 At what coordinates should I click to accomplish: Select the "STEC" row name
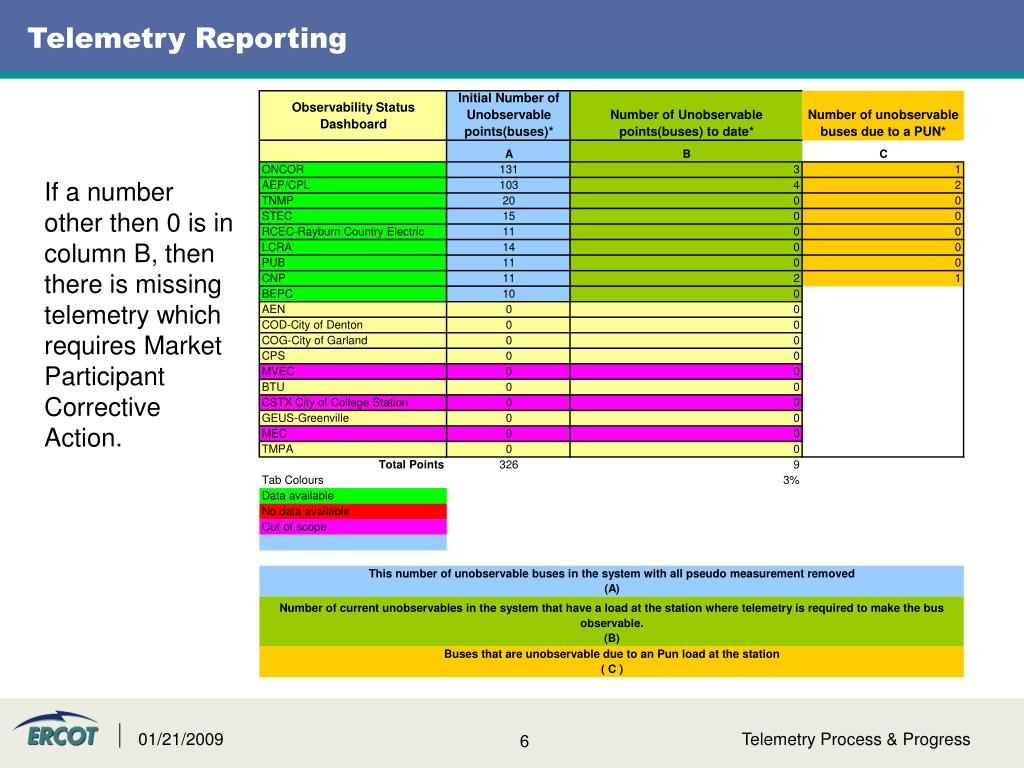[x=353, y=216]
